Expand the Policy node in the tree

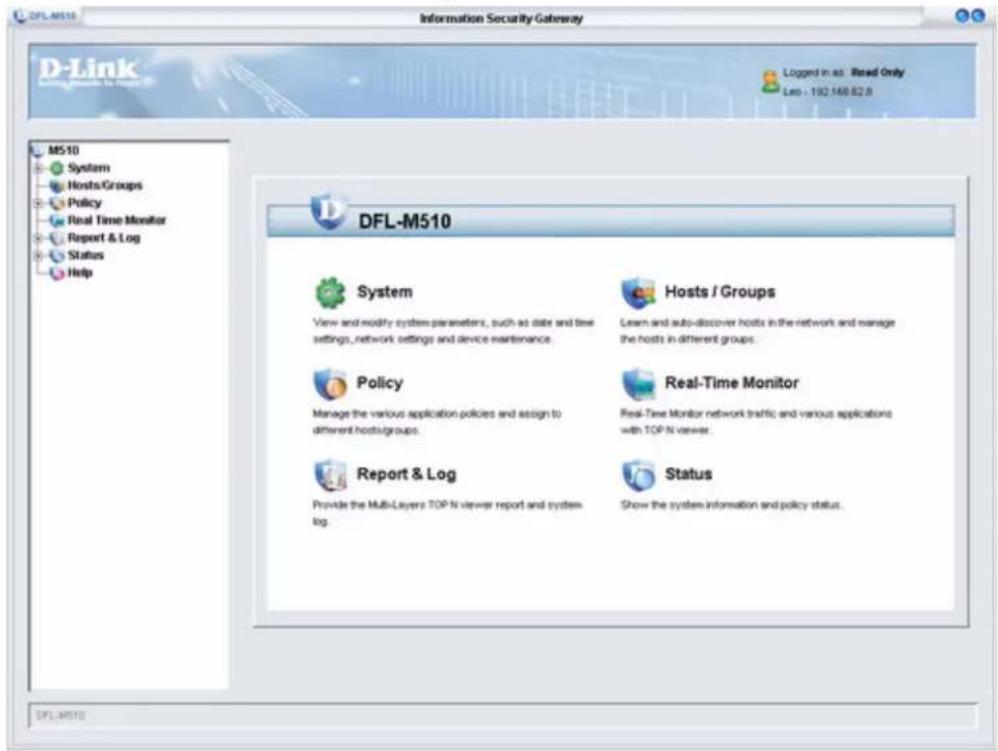click(38, 203)
